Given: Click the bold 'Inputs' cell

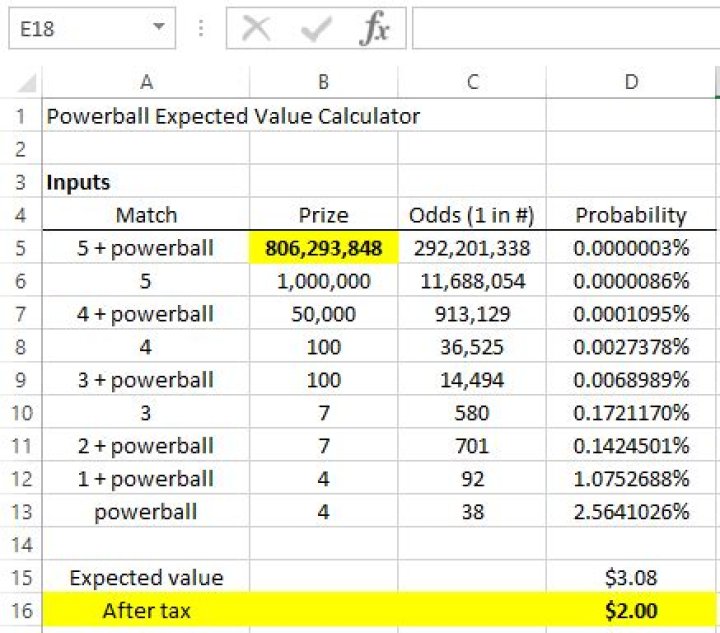Looking at the screenshot, I should (146, 182).
